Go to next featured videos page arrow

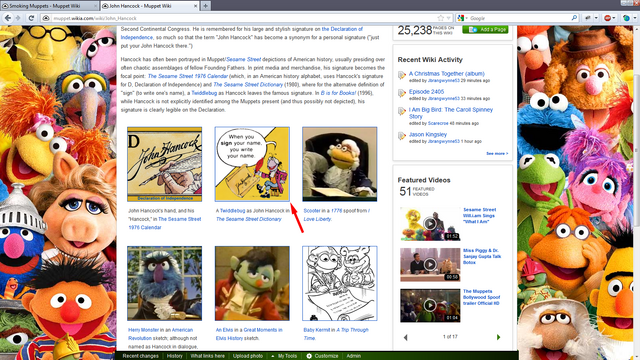pos(498,337)
